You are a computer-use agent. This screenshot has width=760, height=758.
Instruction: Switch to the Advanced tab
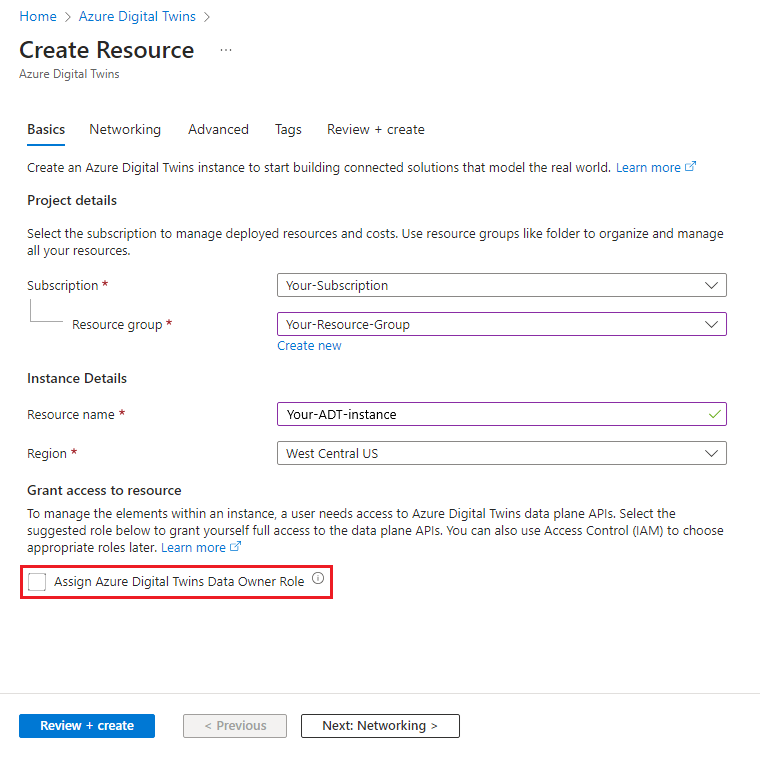click(x=218, y=130)
